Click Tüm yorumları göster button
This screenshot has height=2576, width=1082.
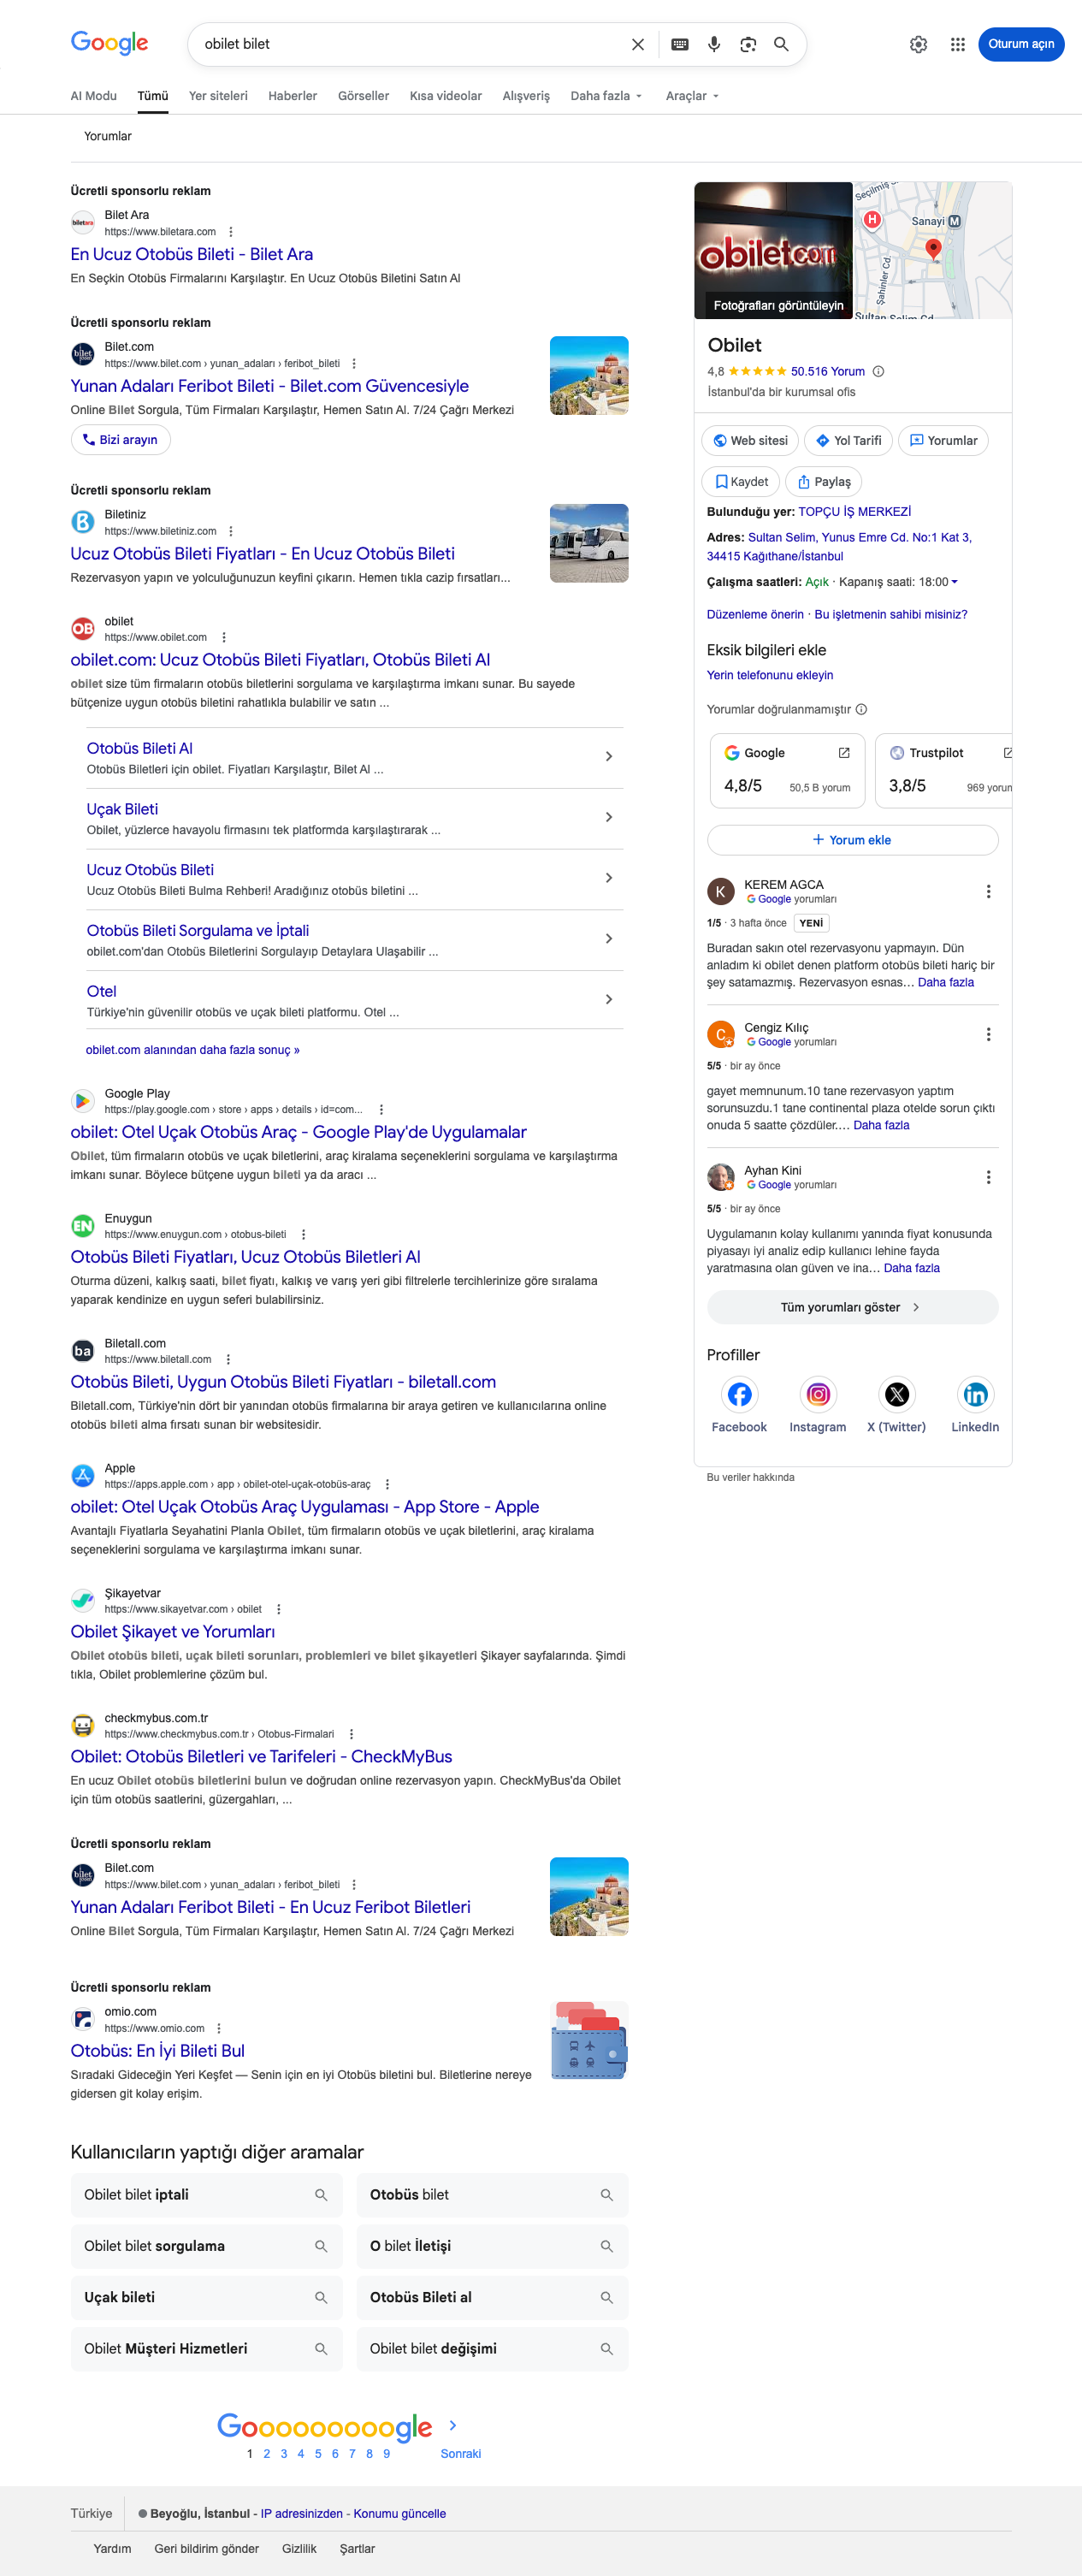pos(852,1308)
